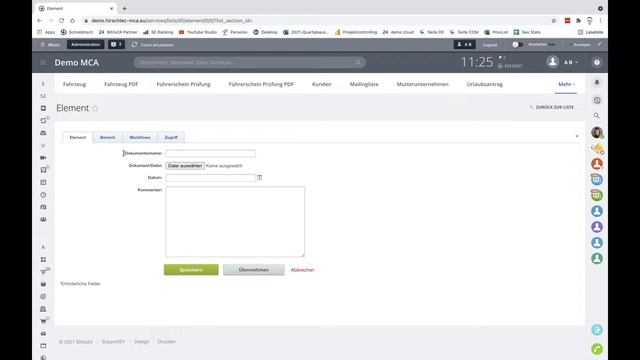The width and height of the screenshot is (640, 360).
Task: Switch to the Bereich tab
Action: pos(107,138)
